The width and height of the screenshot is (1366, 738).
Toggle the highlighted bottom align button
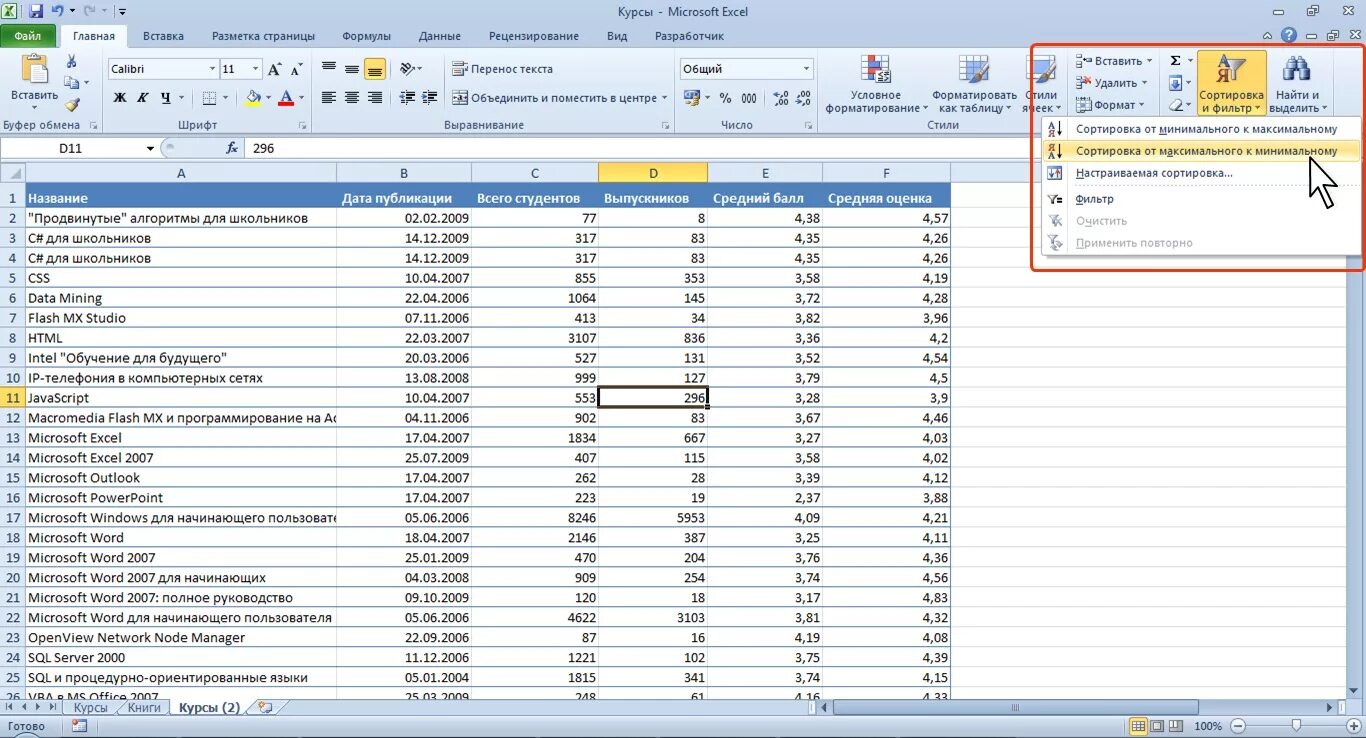(375, 69)
